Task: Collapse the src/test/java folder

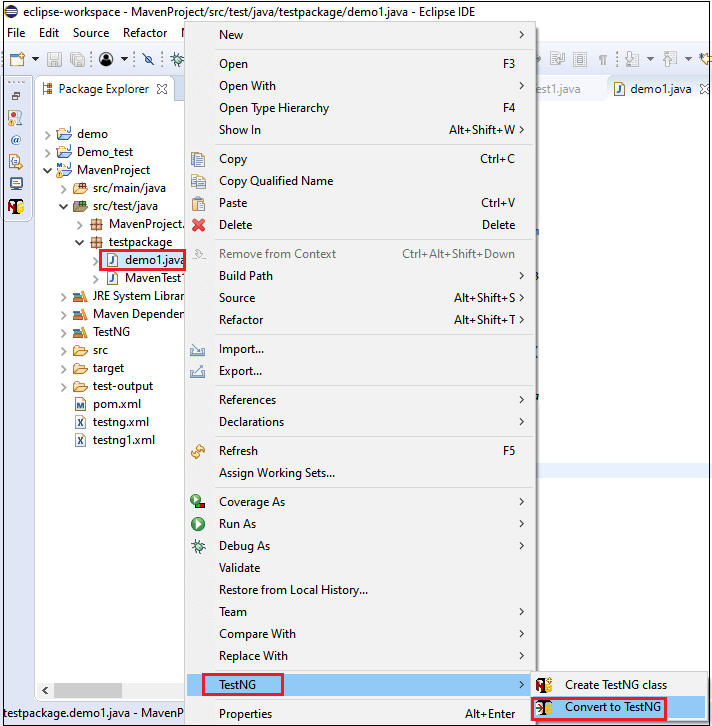Action: click(x=64, y=207)
